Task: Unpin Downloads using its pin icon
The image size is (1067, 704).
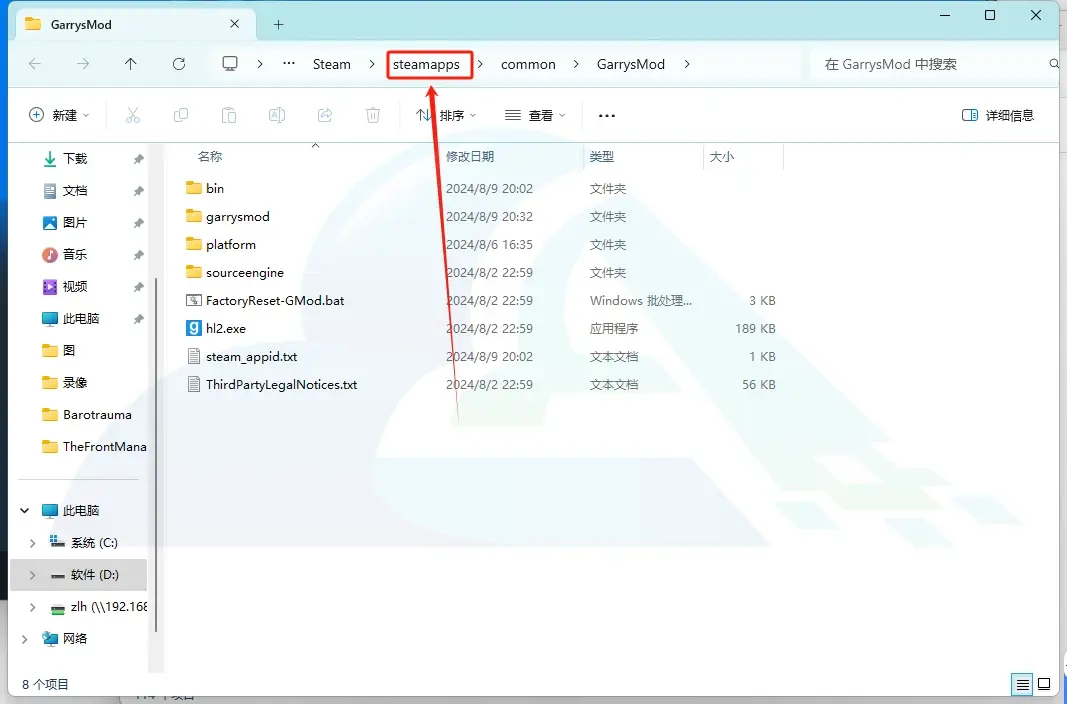Action: 138,159
